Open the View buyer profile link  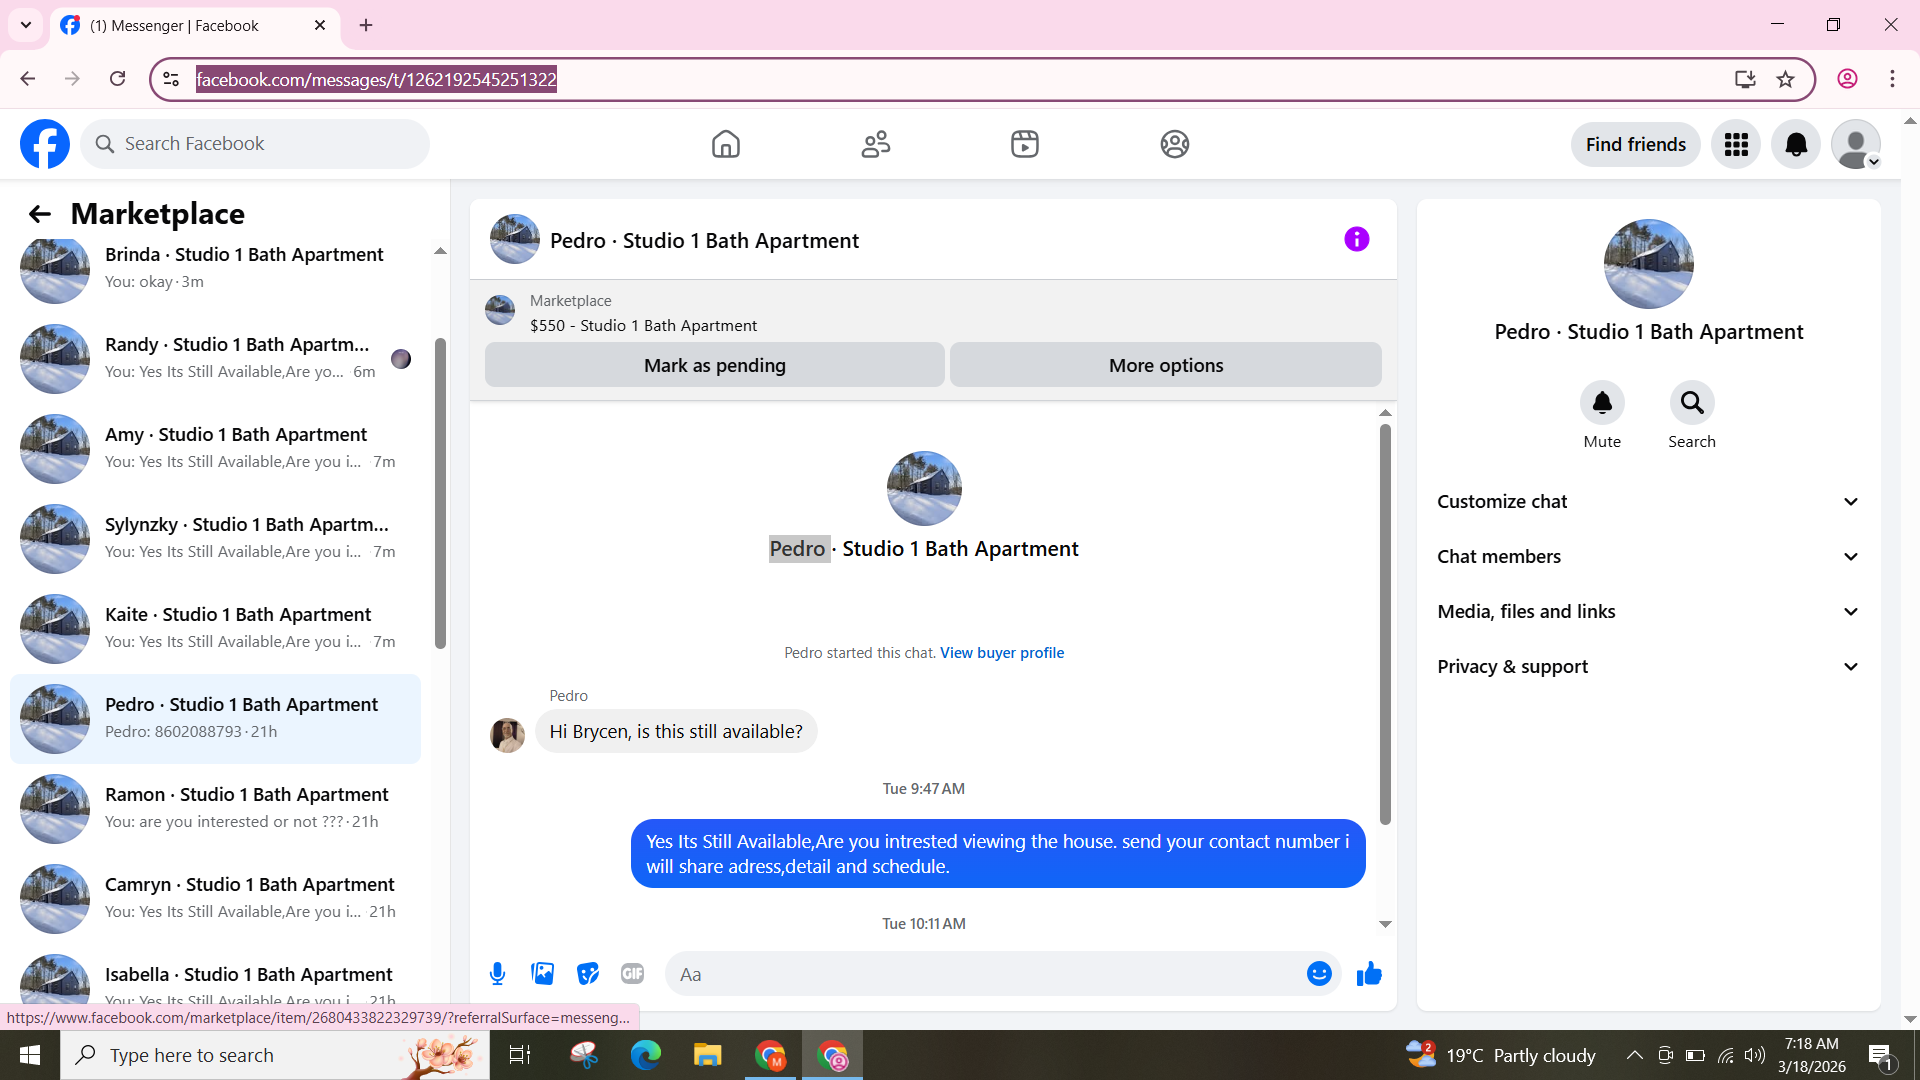[1001, 653]
